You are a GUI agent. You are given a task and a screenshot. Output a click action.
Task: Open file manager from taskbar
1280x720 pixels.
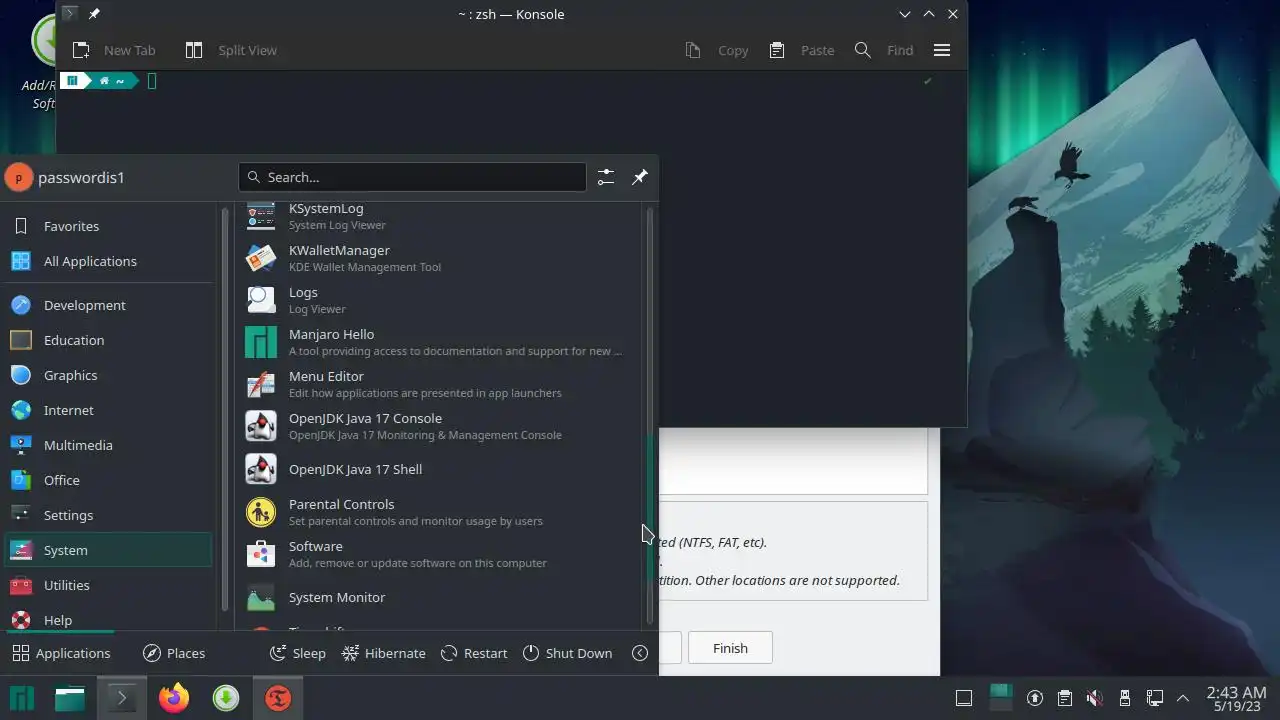point(70,698)
